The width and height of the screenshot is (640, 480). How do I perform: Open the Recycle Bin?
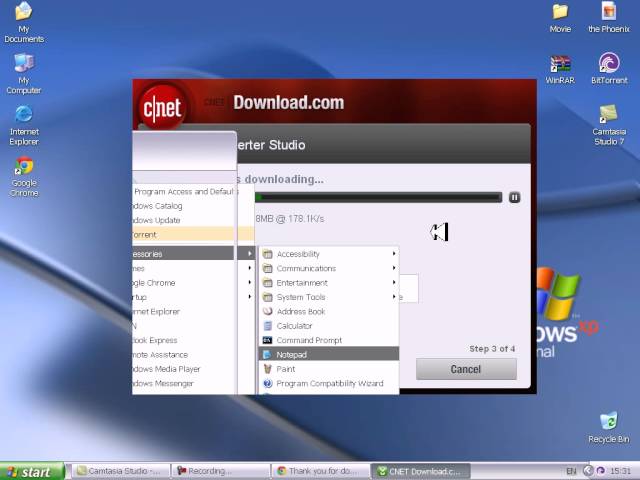click(609, 428)
